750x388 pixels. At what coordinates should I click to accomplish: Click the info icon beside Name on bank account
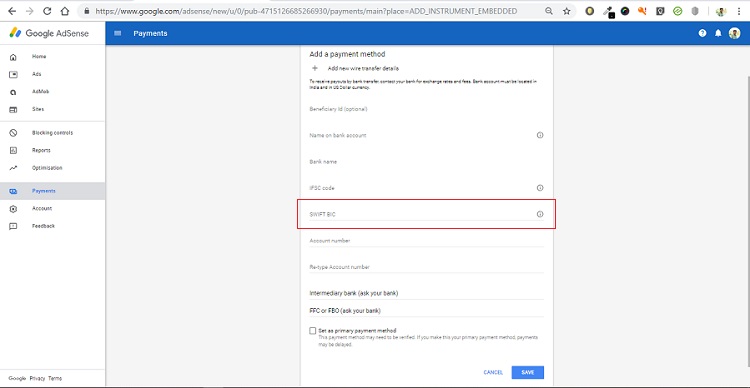click(x=540, y=135)
